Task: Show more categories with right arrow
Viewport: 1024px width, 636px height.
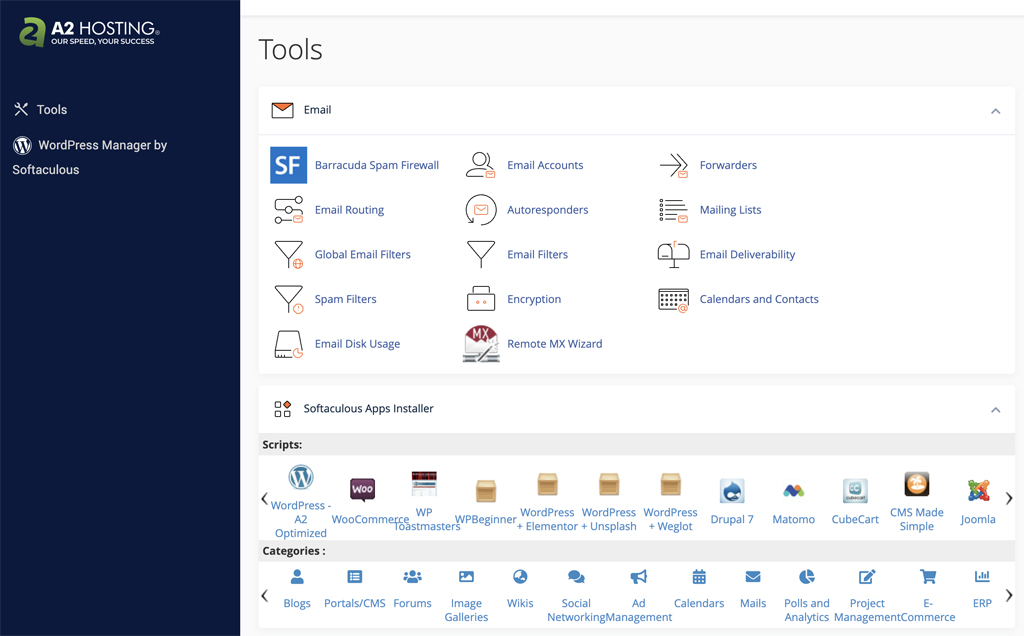Action: pyautogui.click(x=1009, y=596)
